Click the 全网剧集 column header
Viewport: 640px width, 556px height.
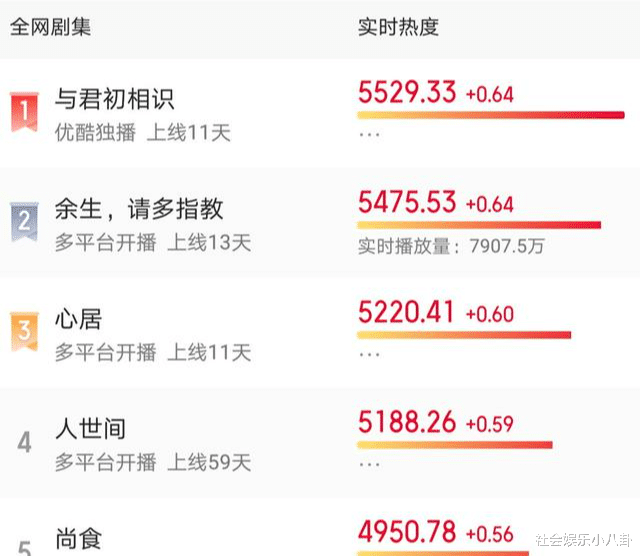(50, 27)
